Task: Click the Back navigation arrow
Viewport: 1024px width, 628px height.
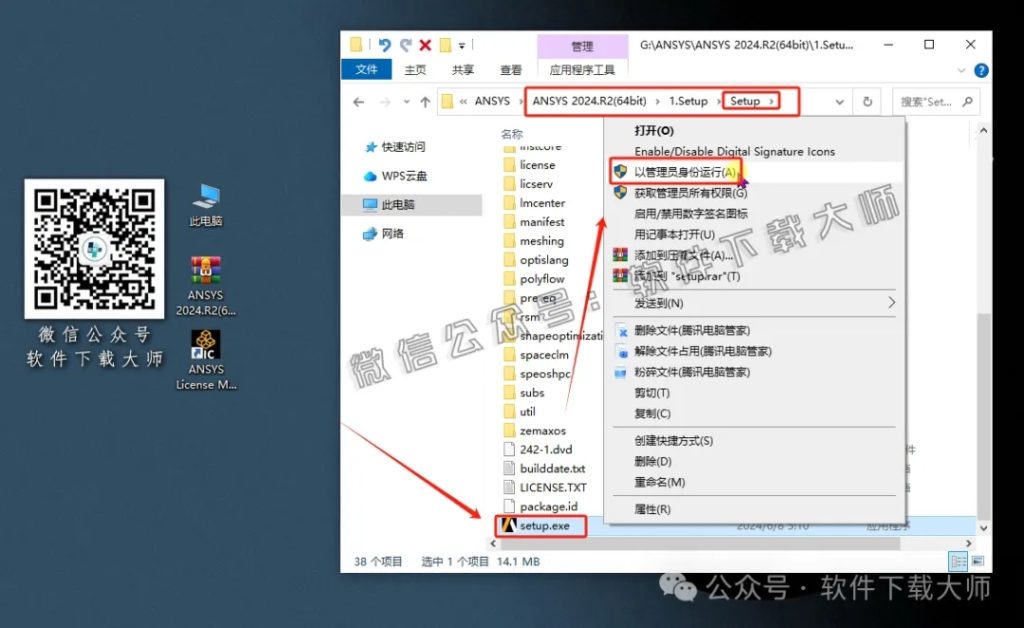Action: pyautogui.click(x=357, y=101)
